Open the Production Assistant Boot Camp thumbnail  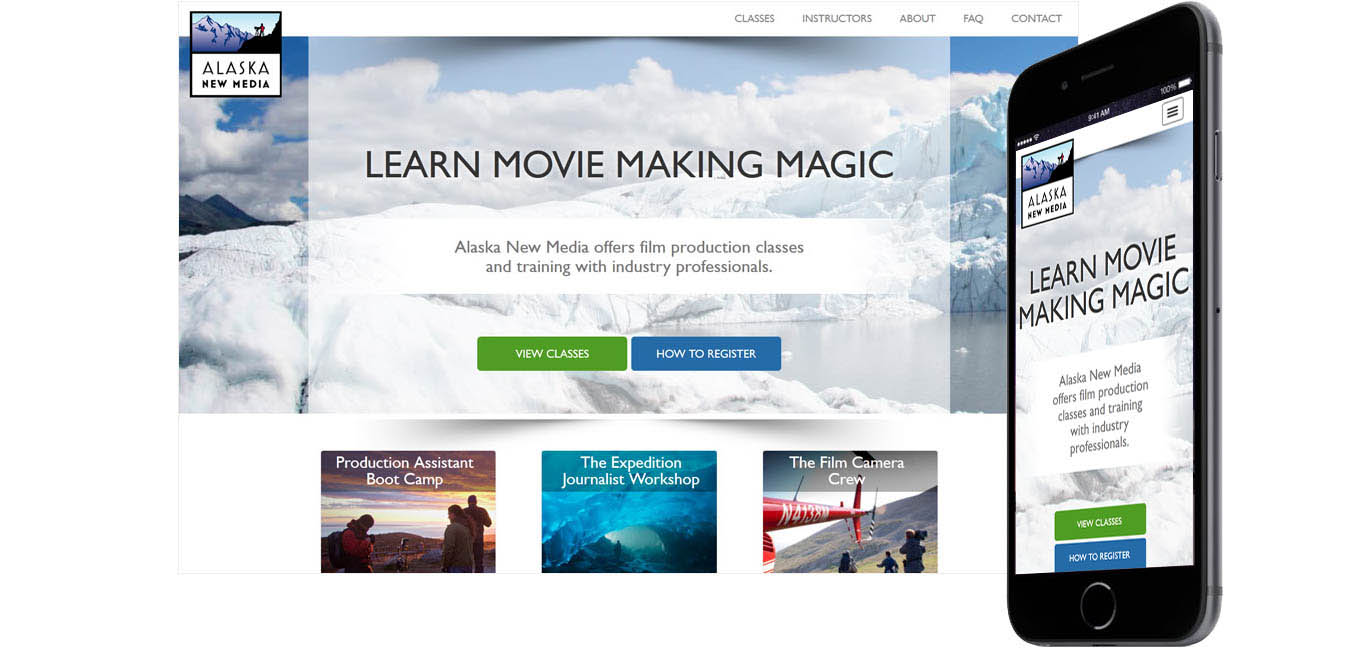pyautogui.click(x=407, y=512)
